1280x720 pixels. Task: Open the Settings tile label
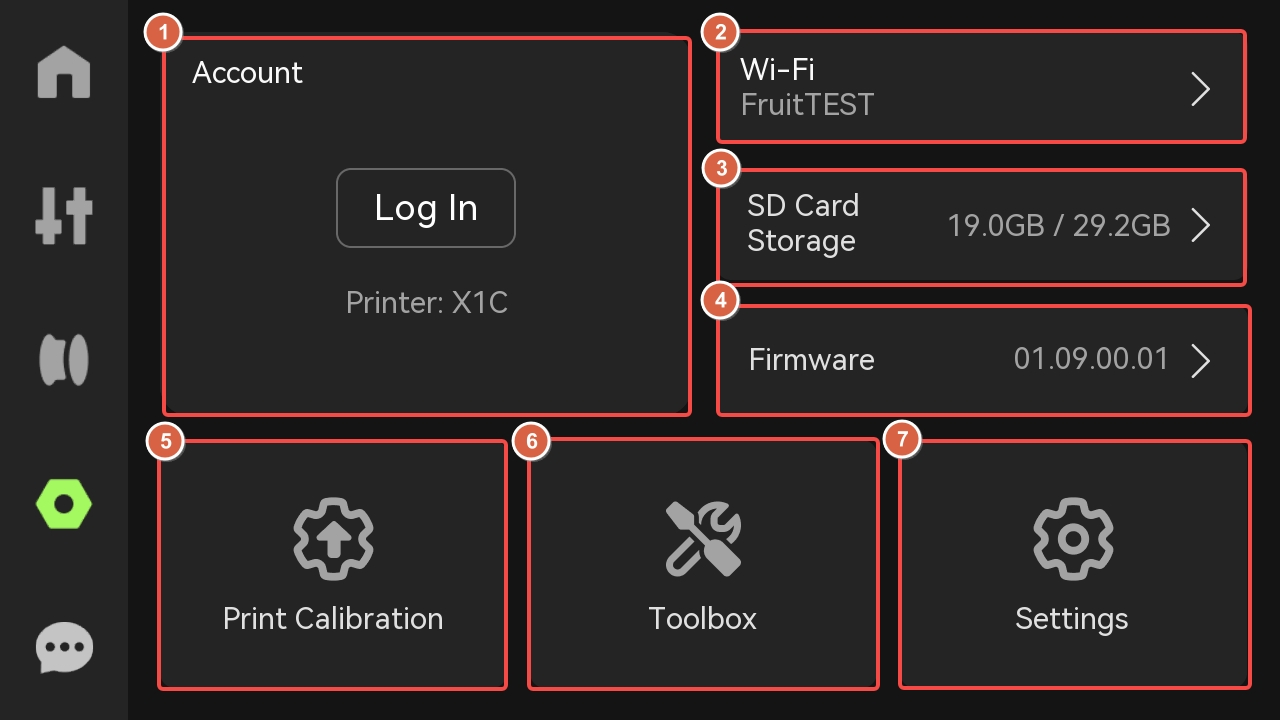1072,619
